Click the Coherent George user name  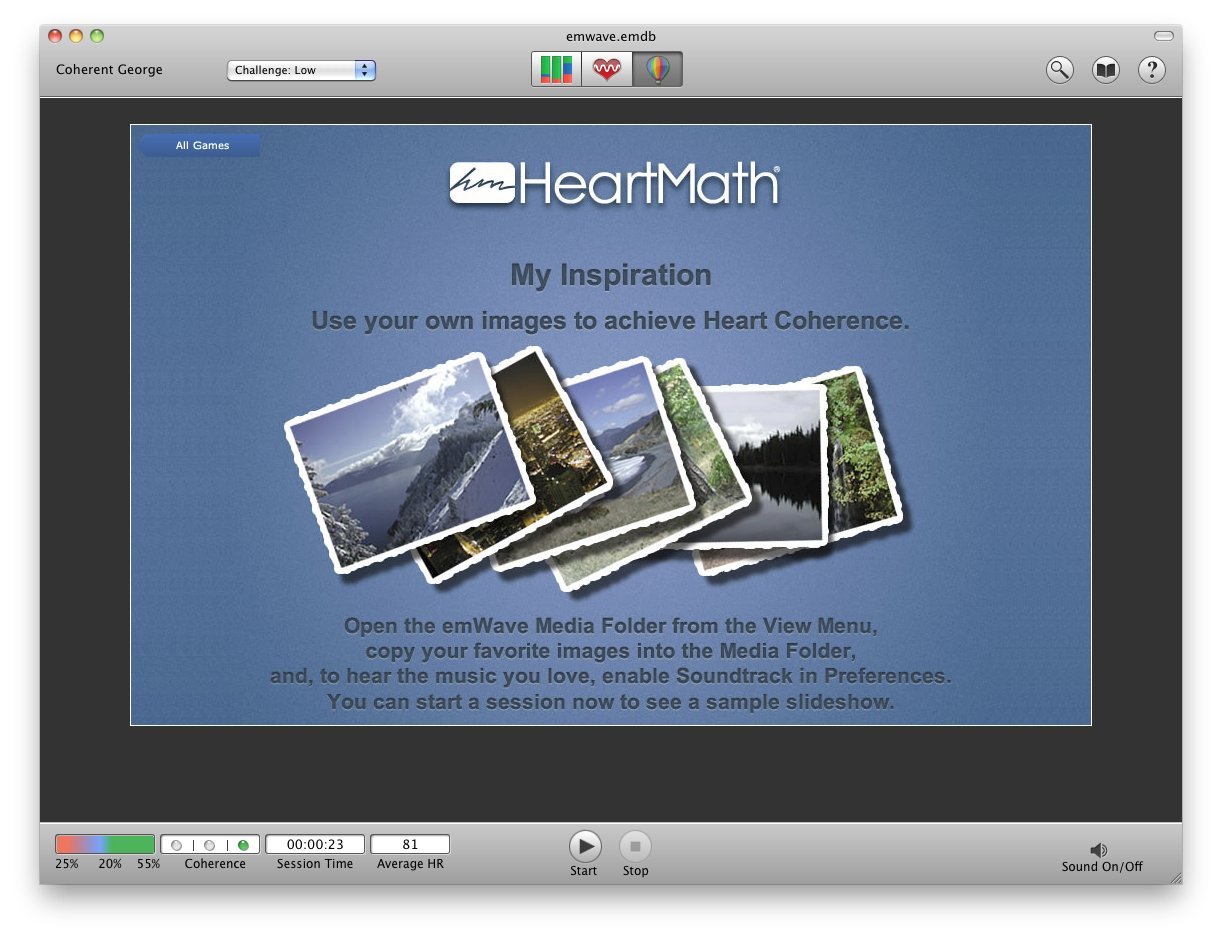pyautogui.click(x=109, y=70)
